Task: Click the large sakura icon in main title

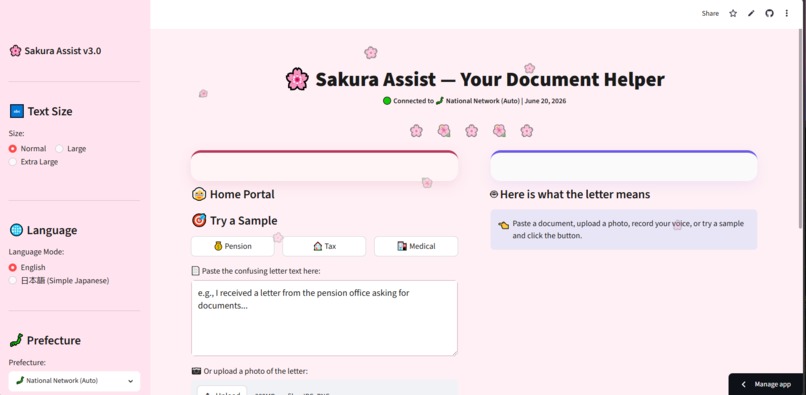Action: [x=297, y=79]
